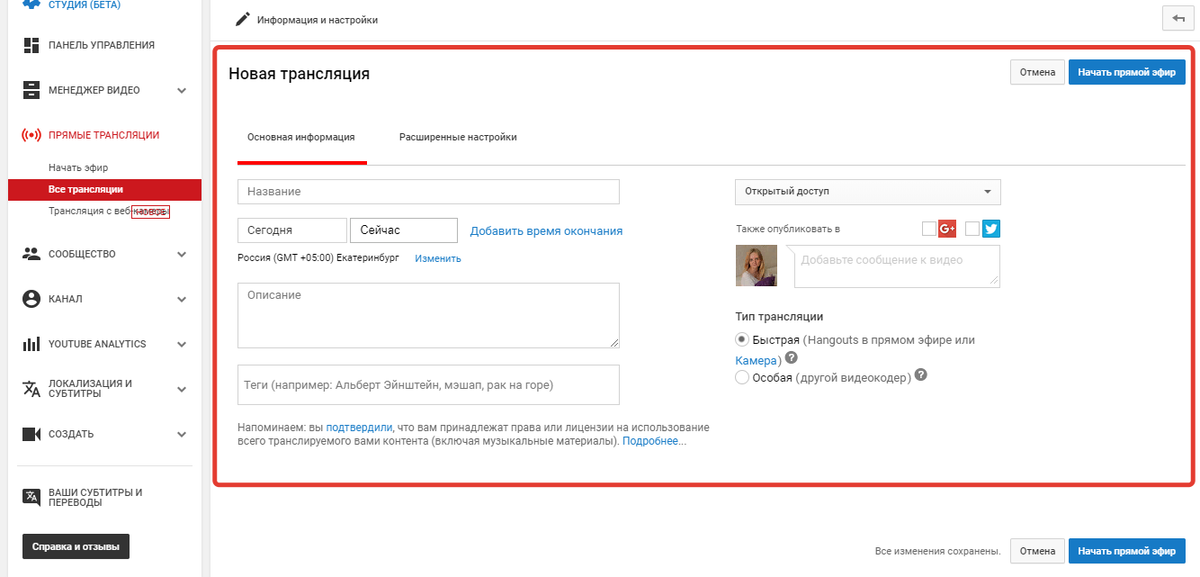Open Начать эфир in sidebar
This screenshot has height=577, width=1200.
tap(78, 167)
